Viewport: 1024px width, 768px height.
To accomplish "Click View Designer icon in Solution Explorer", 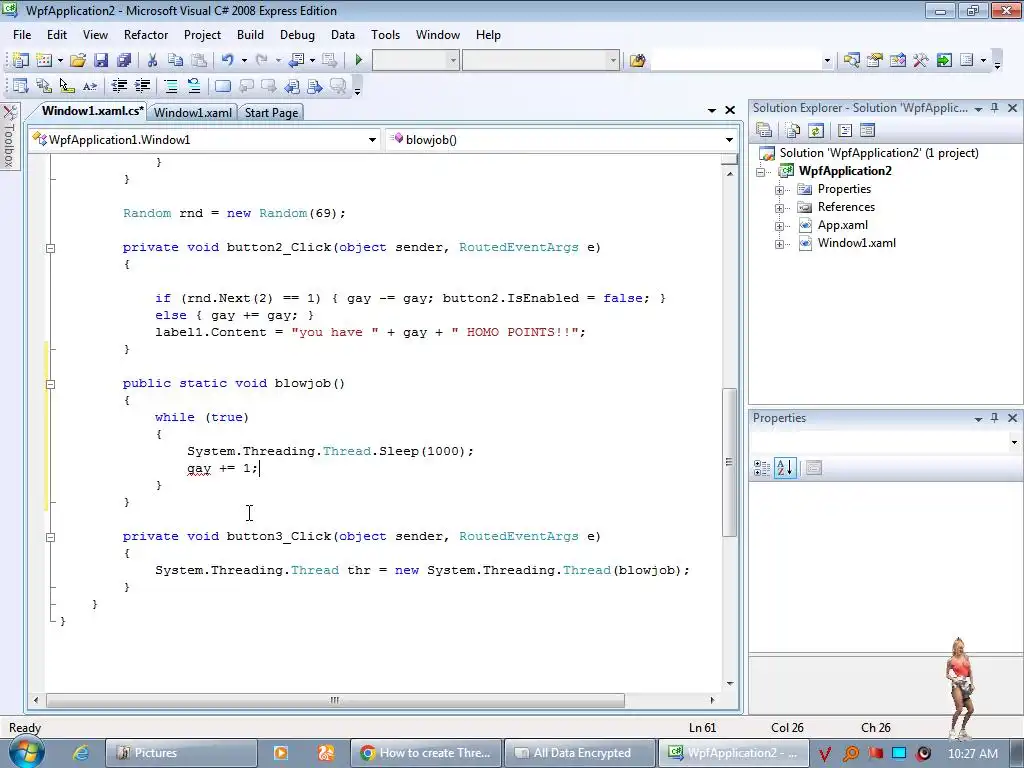I will pos(867,131).
